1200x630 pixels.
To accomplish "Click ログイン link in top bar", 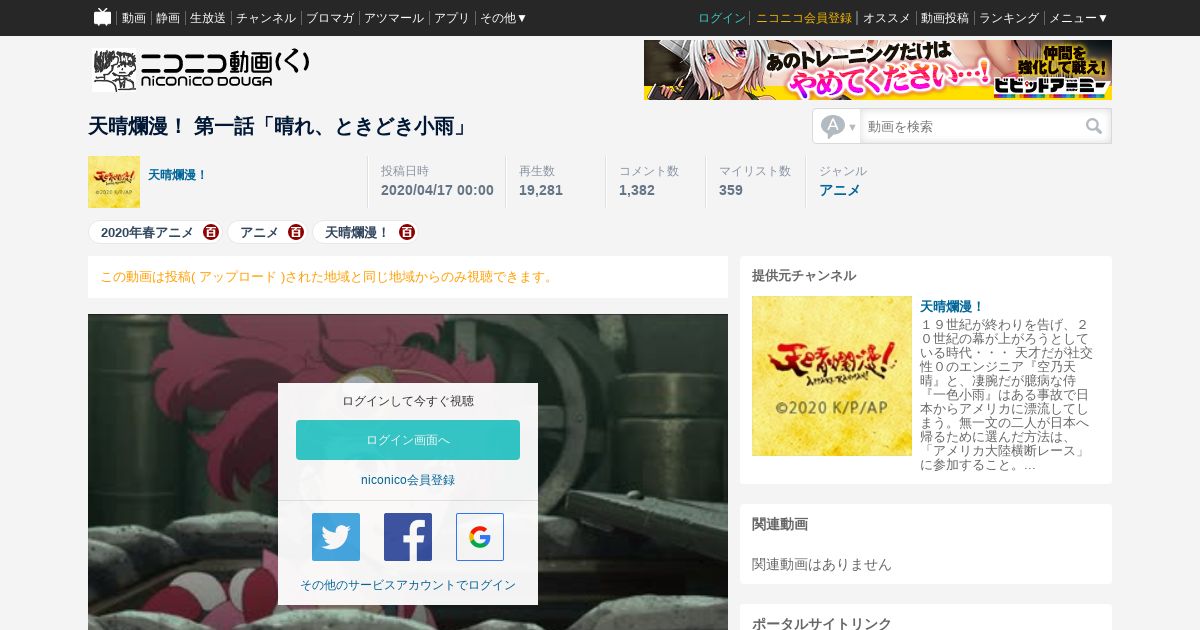I will 722,18.
